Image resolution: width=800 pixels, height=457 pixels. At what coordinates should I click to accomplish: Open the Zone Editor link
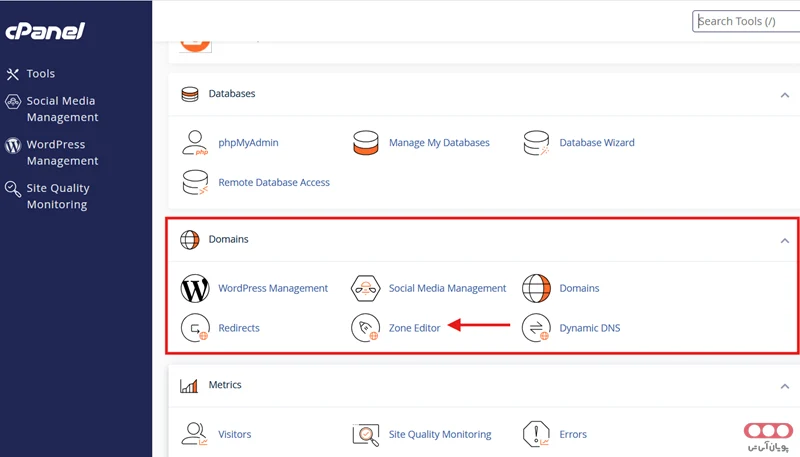click(x=414, y=328)
